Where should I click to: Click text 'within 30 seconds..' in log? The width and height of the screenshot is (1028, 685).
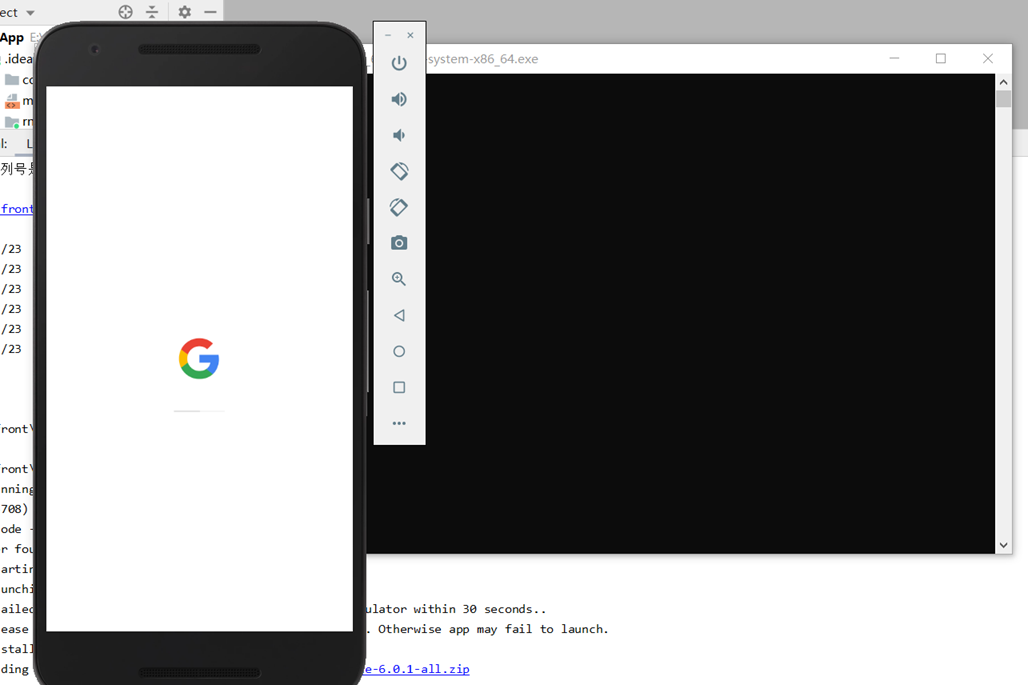(x=479, y=609)
